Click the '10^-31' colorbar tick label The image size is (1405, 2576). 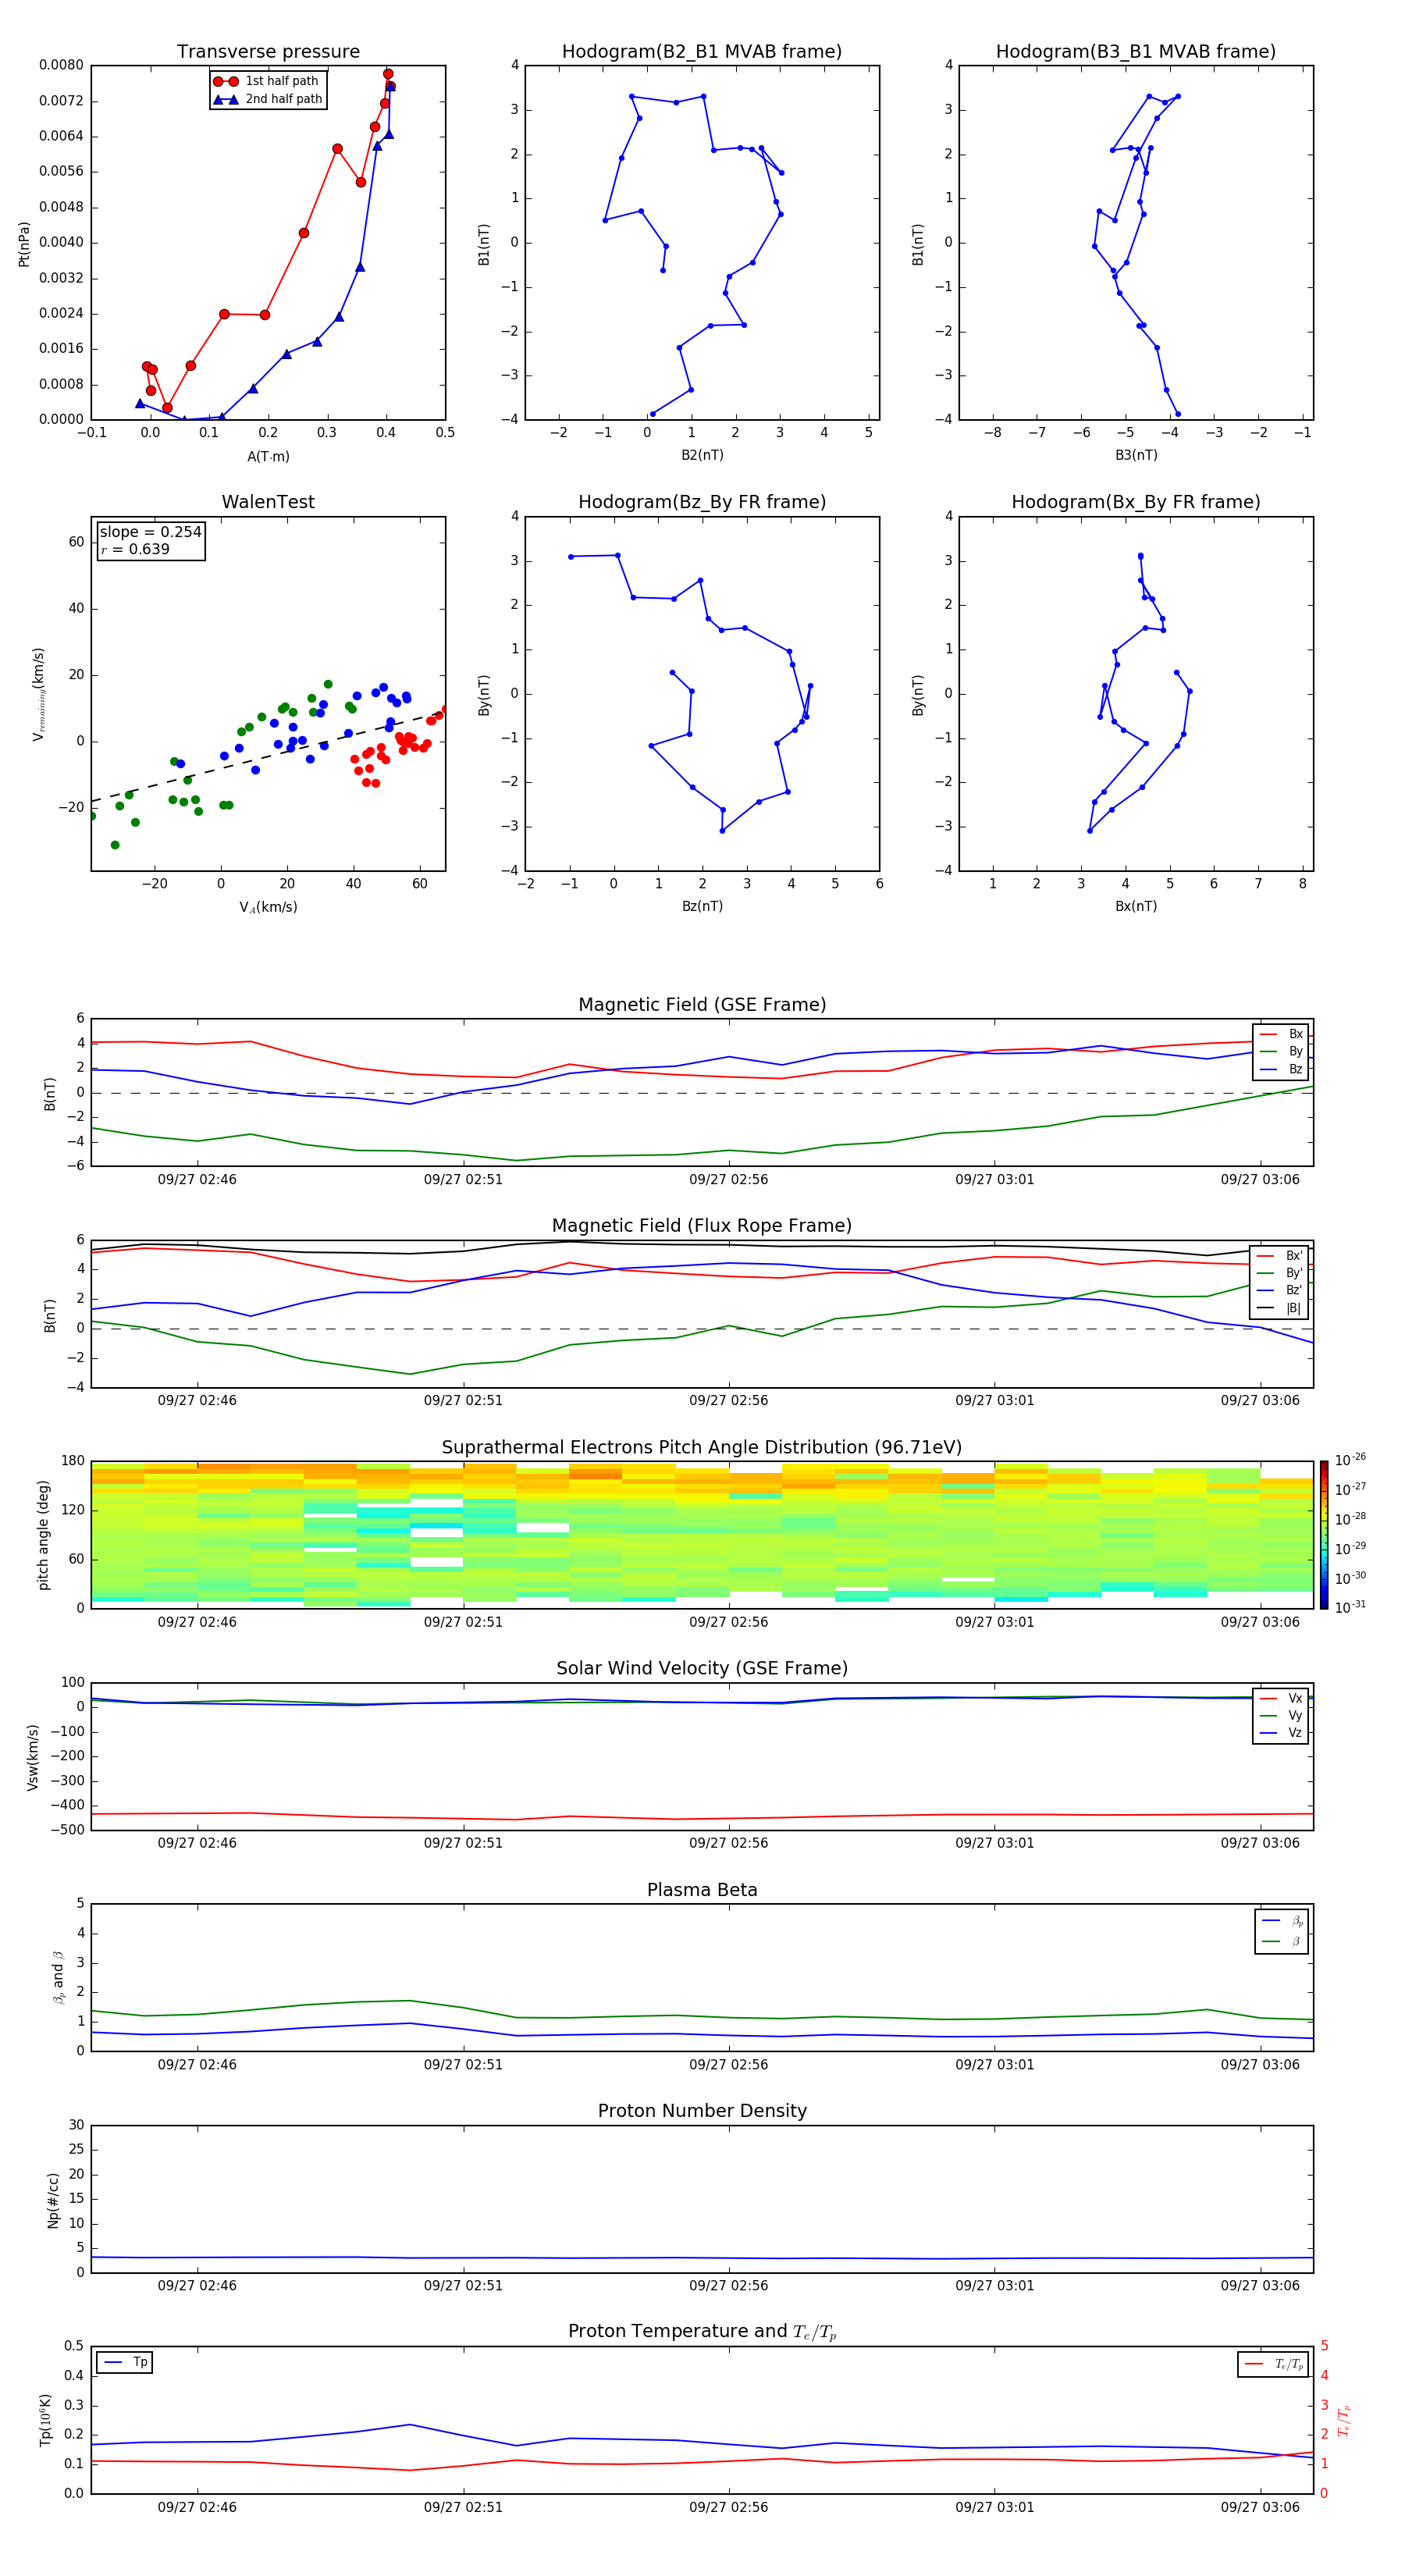click(x=1350, y=1607)
